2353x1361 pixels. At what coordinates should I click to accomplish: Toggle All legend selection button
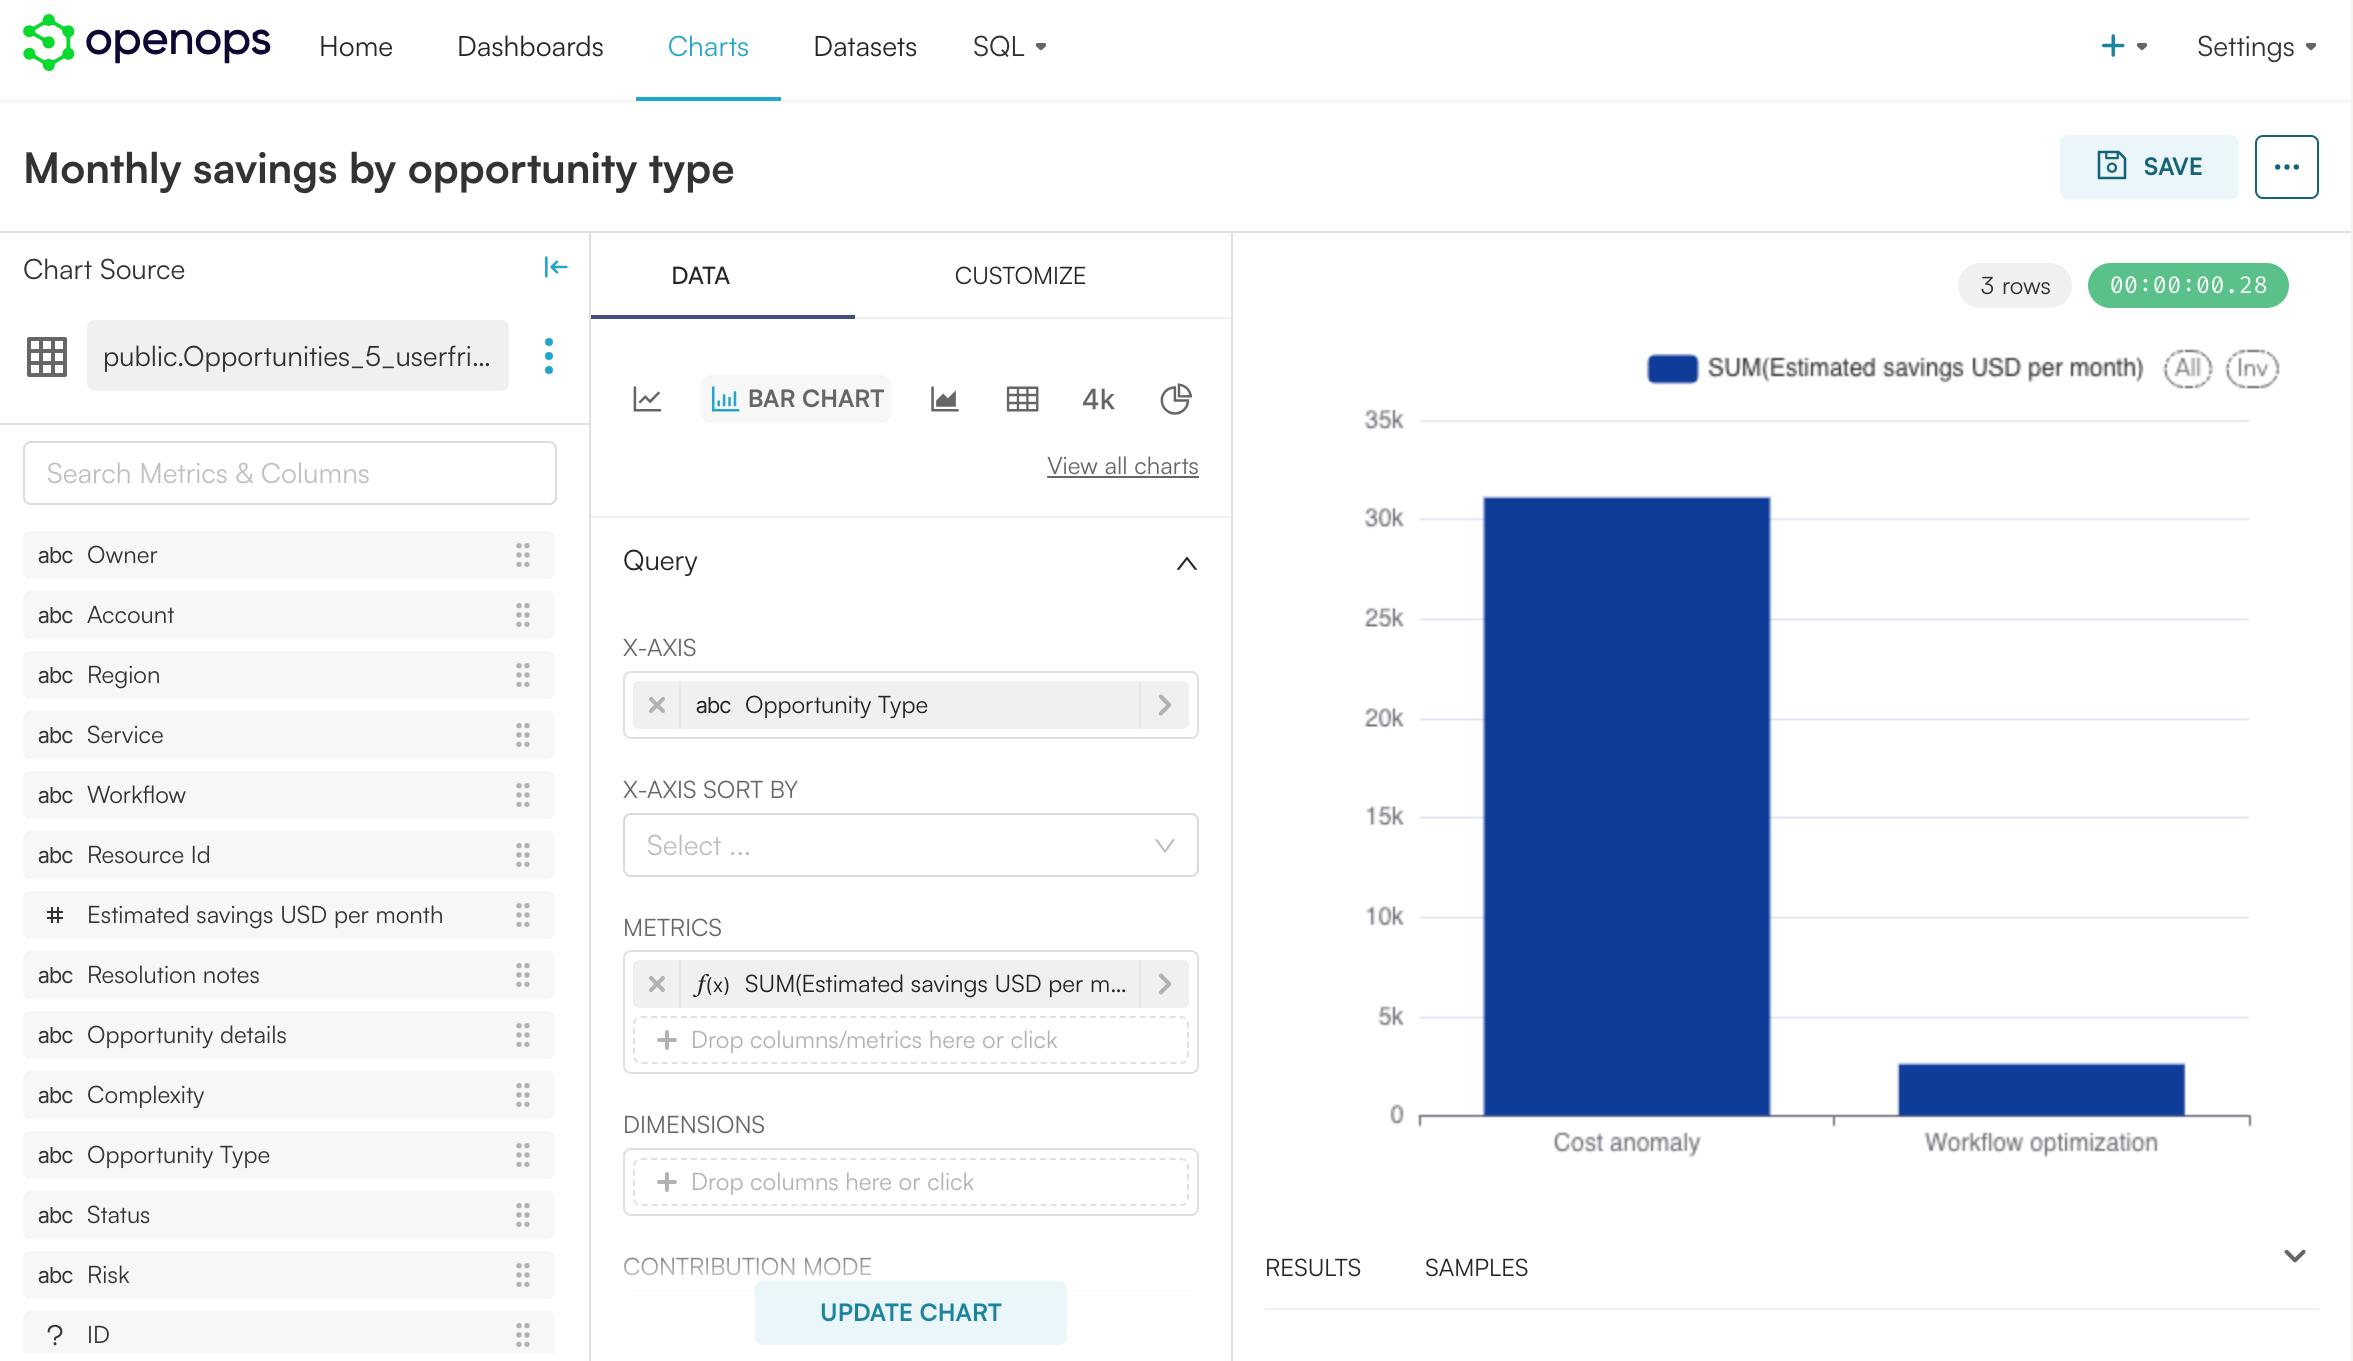2187,368
